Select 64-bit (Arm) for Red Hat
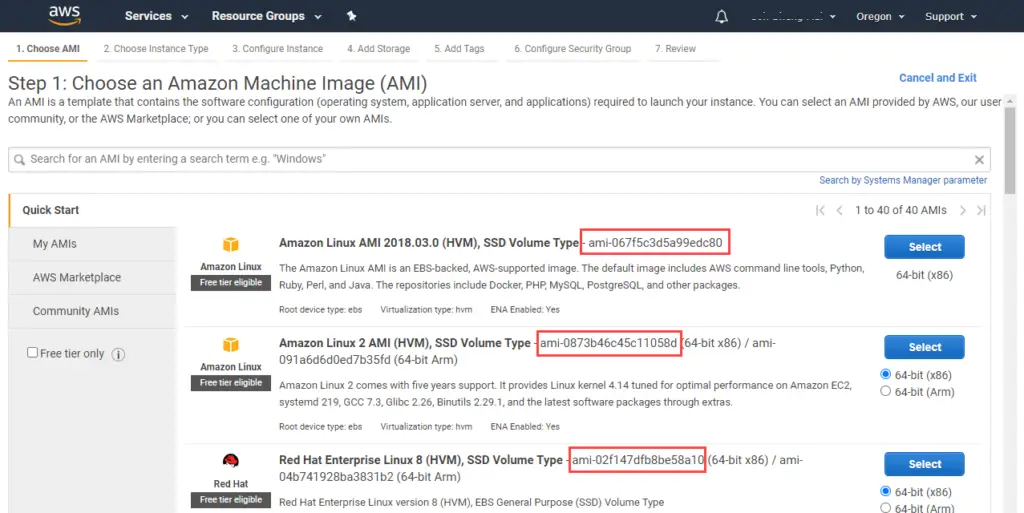Image resolution: width=1024 pixels, height=513 pixels. (x=886, y=508)
